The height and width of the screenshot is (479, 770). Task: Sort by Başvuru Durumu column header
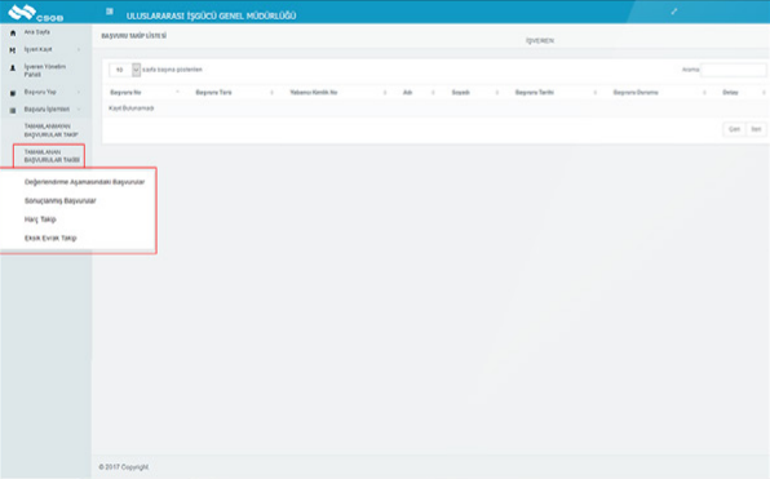pyautogui.click(x=635, y=92)
